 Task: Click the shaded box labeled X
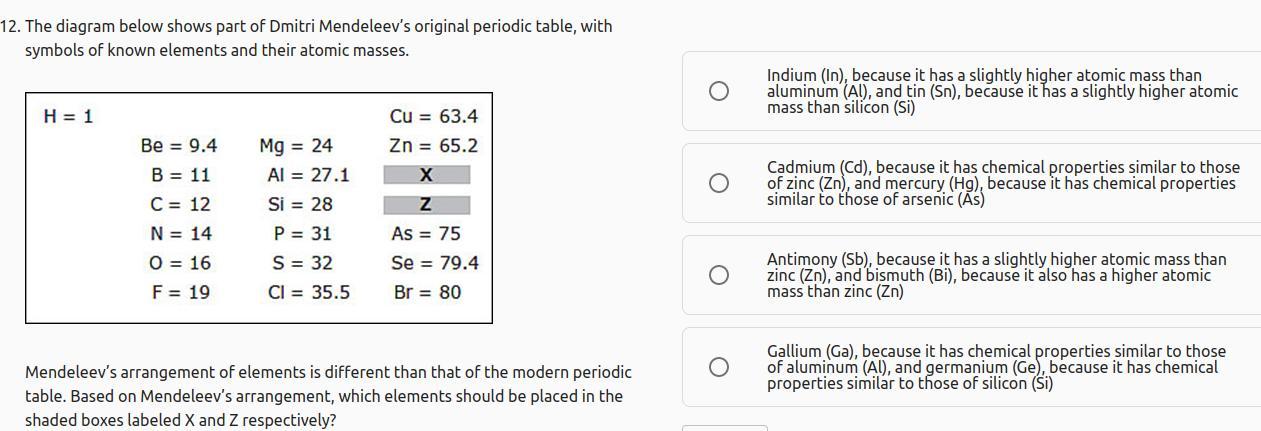[x=427, y=175]
